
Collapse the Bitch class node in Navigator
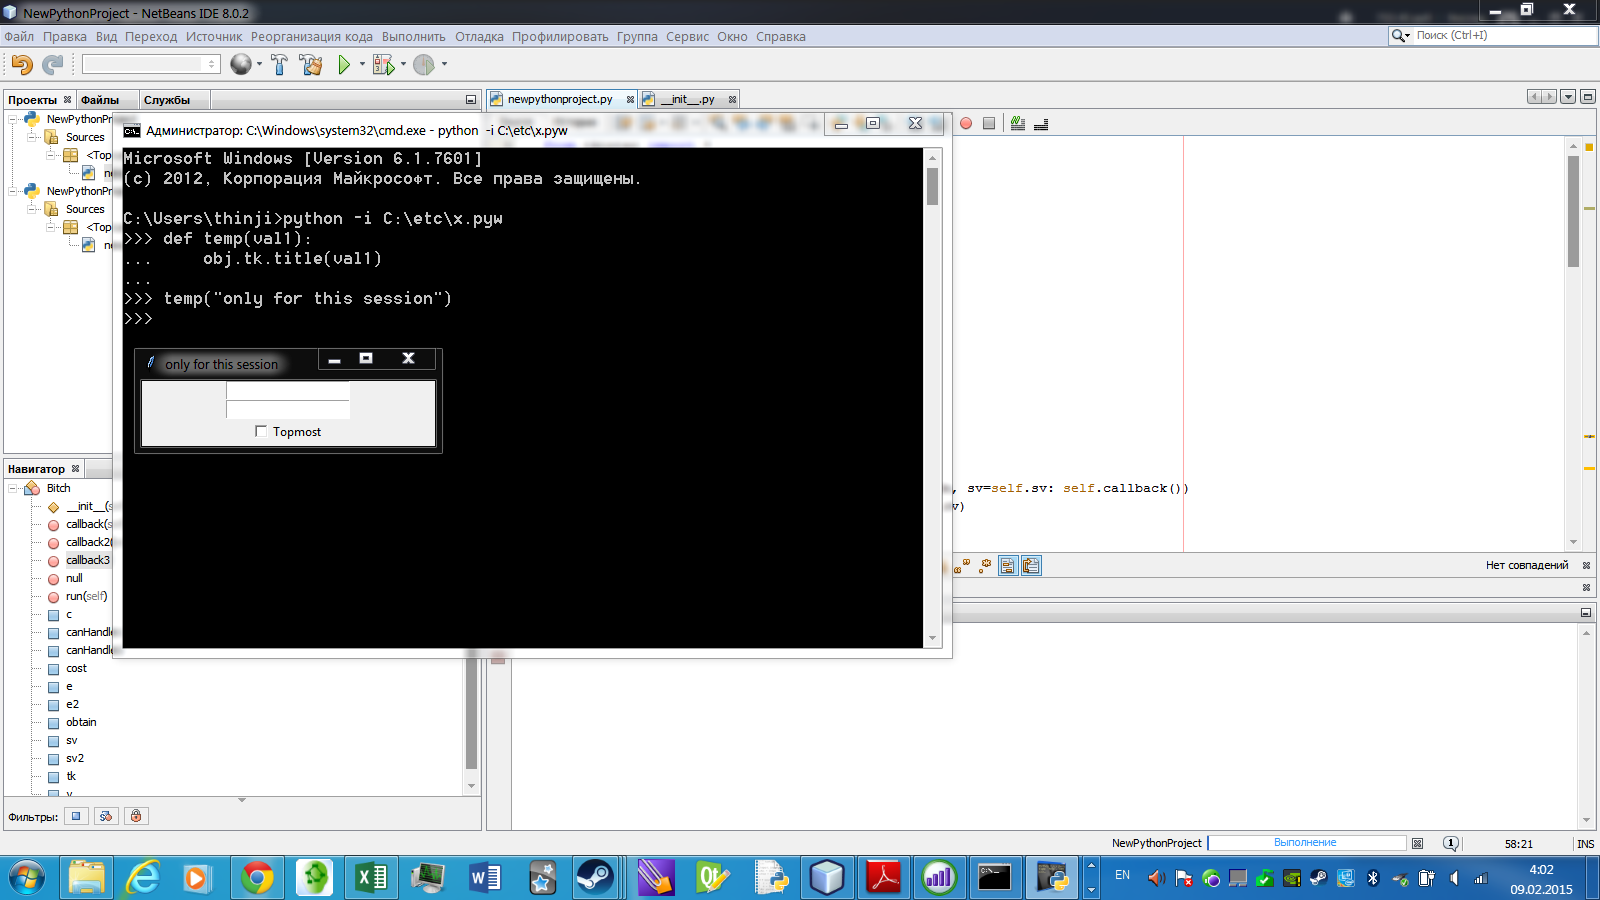pyautogui.click(x=14, y=488)
